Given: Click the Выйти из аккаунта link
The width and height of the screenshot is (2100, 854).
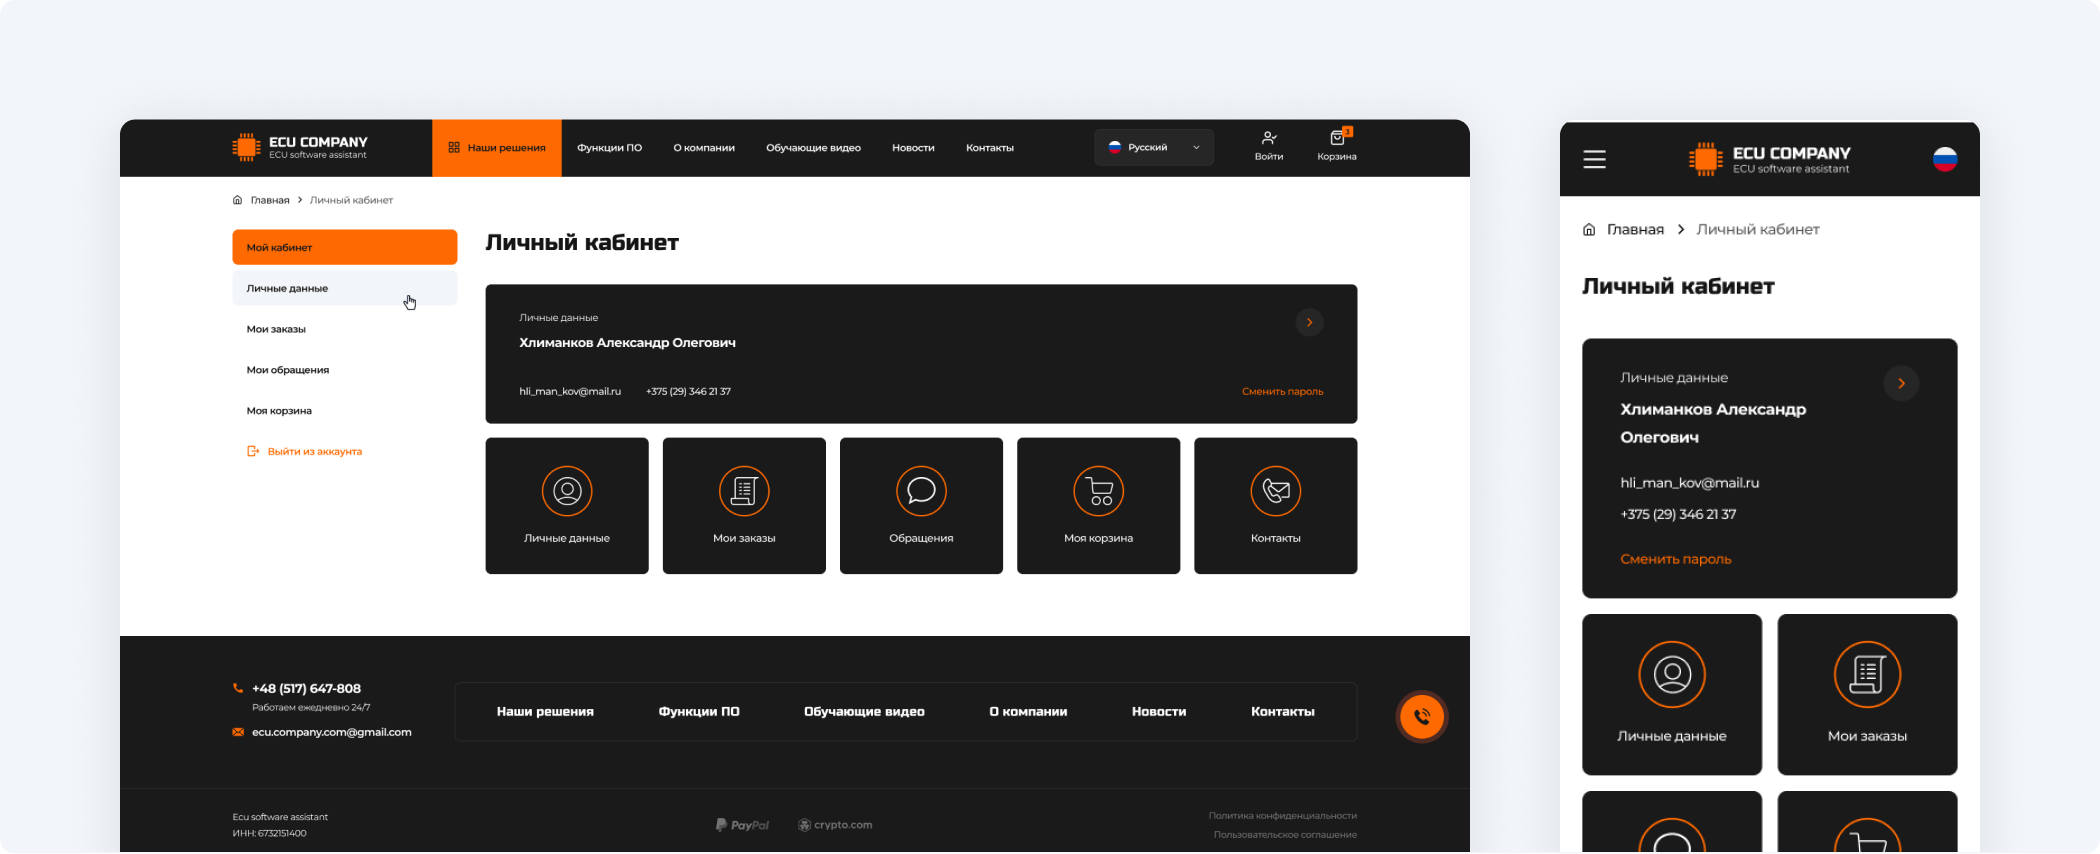Looking at the screenshot, I should 315,452.
